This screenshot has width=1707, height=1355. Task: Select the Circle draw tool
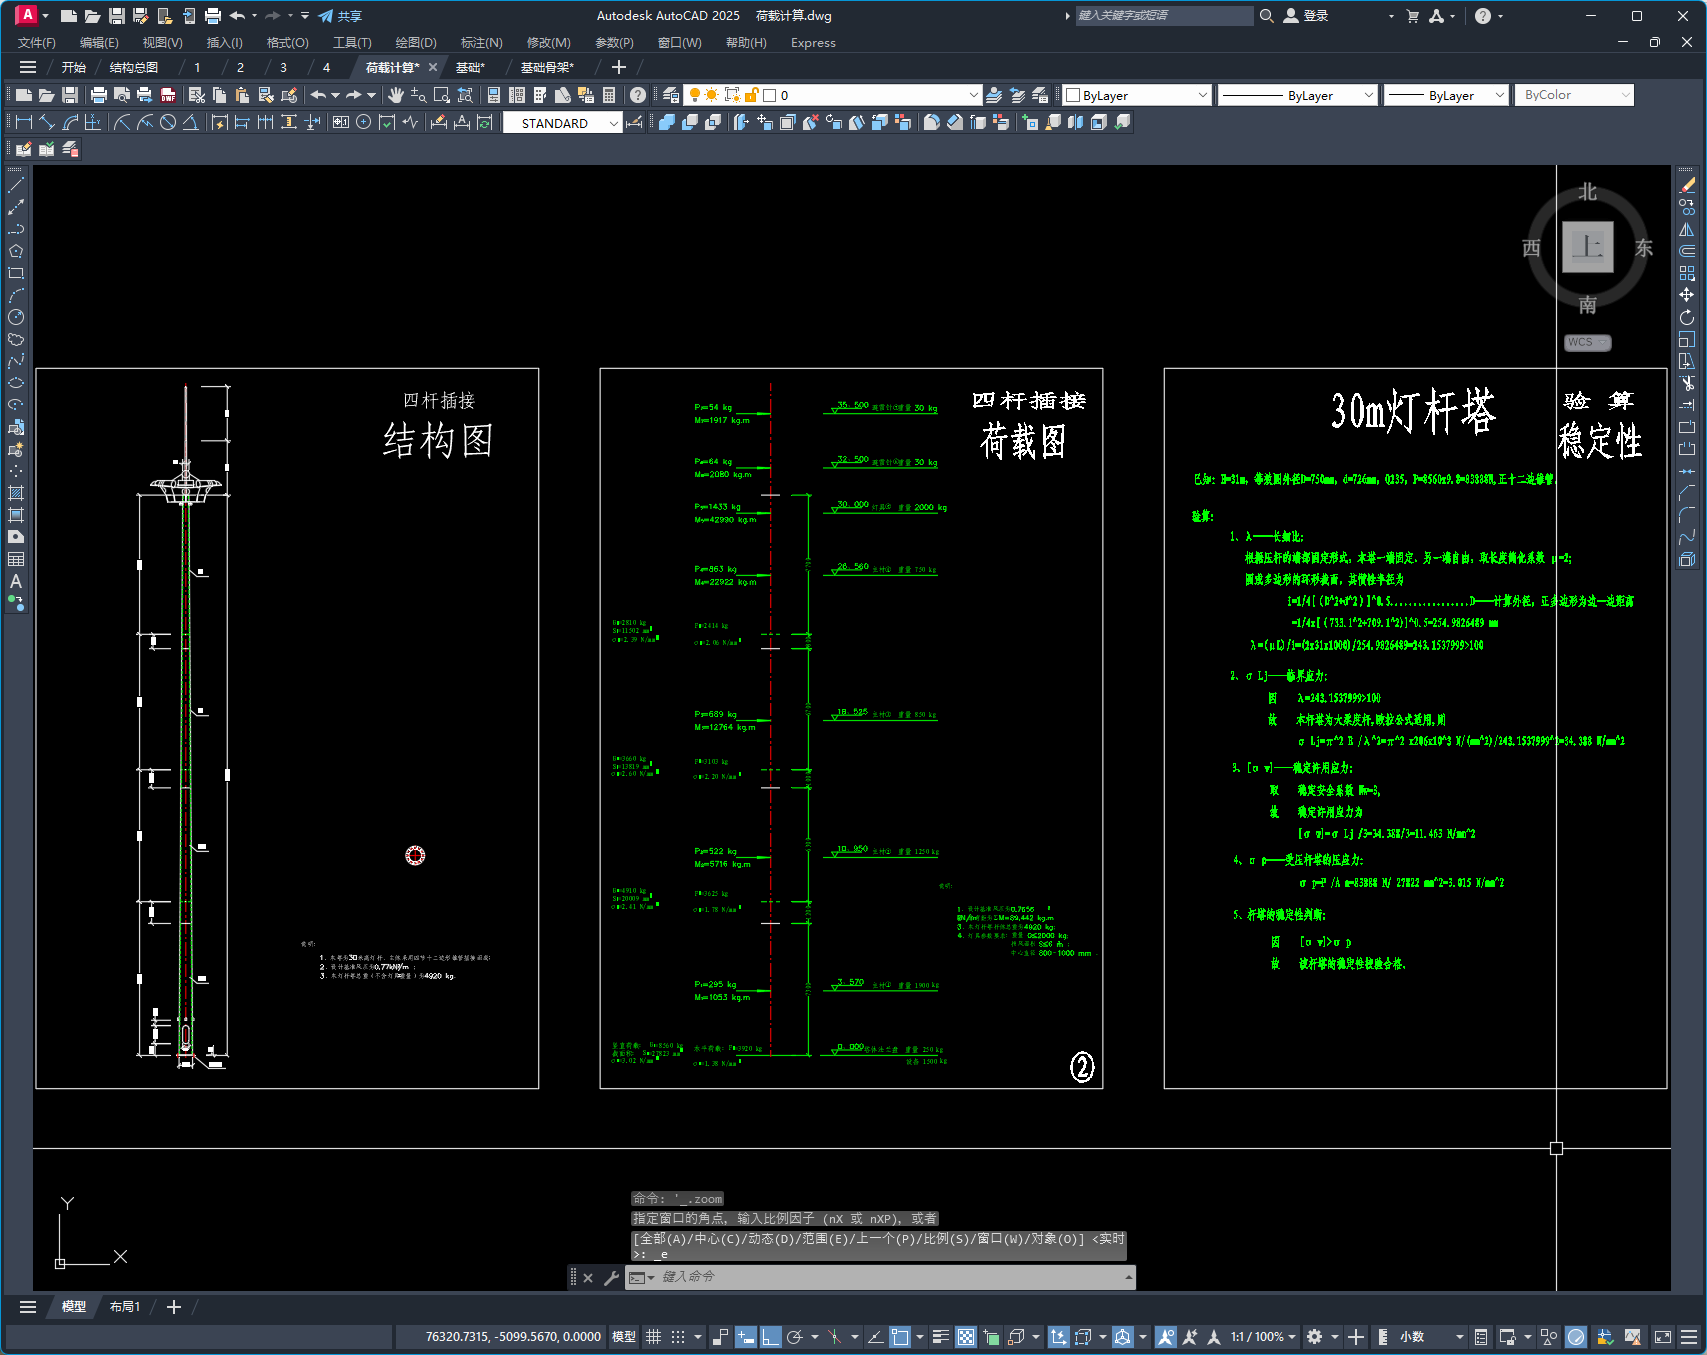pyautogui.click(x=16, y=317)
